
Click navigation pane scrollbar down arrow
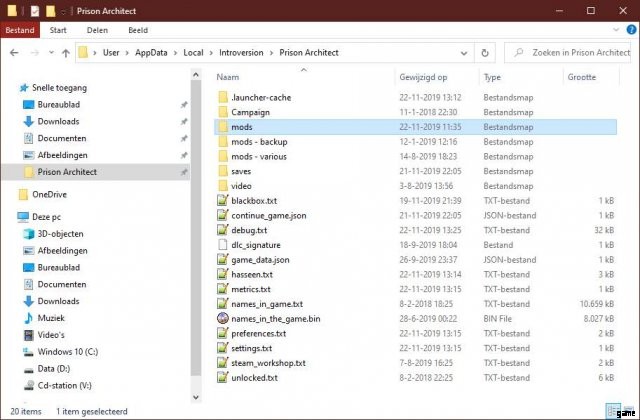point(196,397)
